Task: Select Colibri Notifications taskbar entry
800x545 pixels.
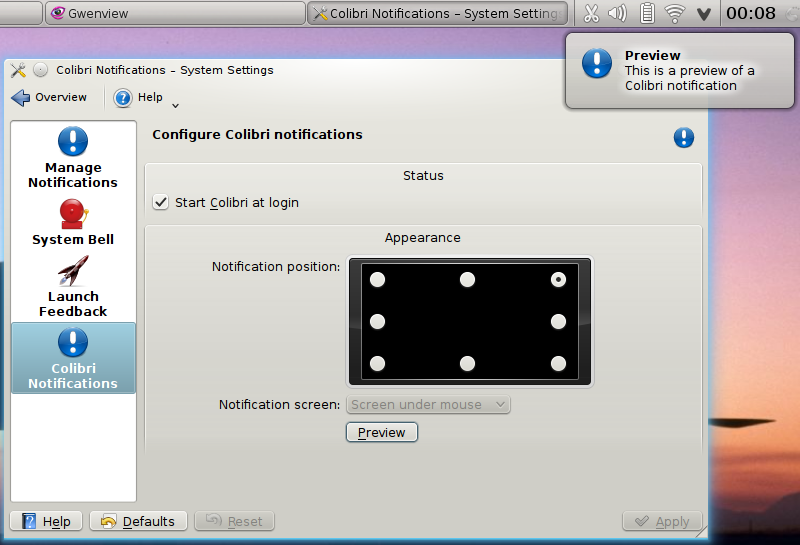Action: [438, 13]
